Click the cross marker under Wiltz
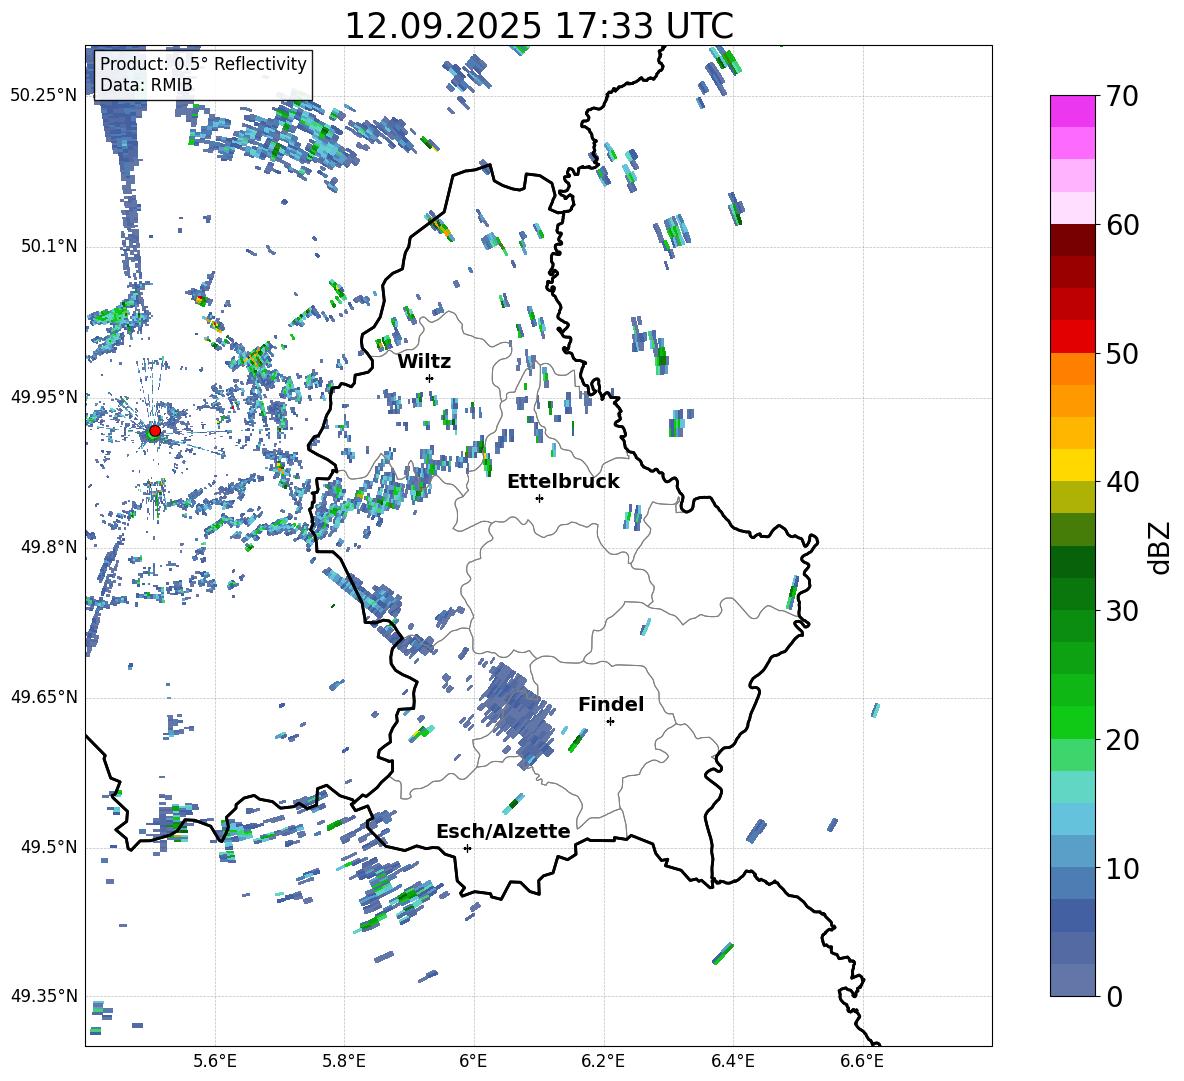The height and width of the screenshot is (1081, 1184). click(430, 378)
